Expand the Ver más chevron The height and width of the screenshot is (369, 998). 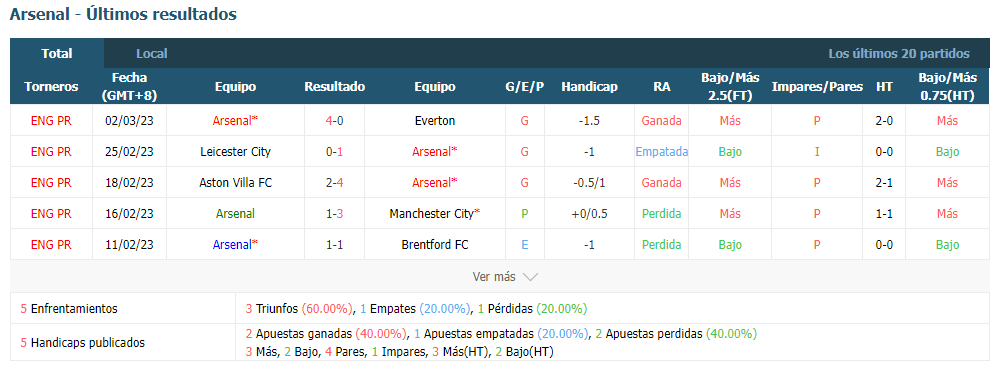530,277
